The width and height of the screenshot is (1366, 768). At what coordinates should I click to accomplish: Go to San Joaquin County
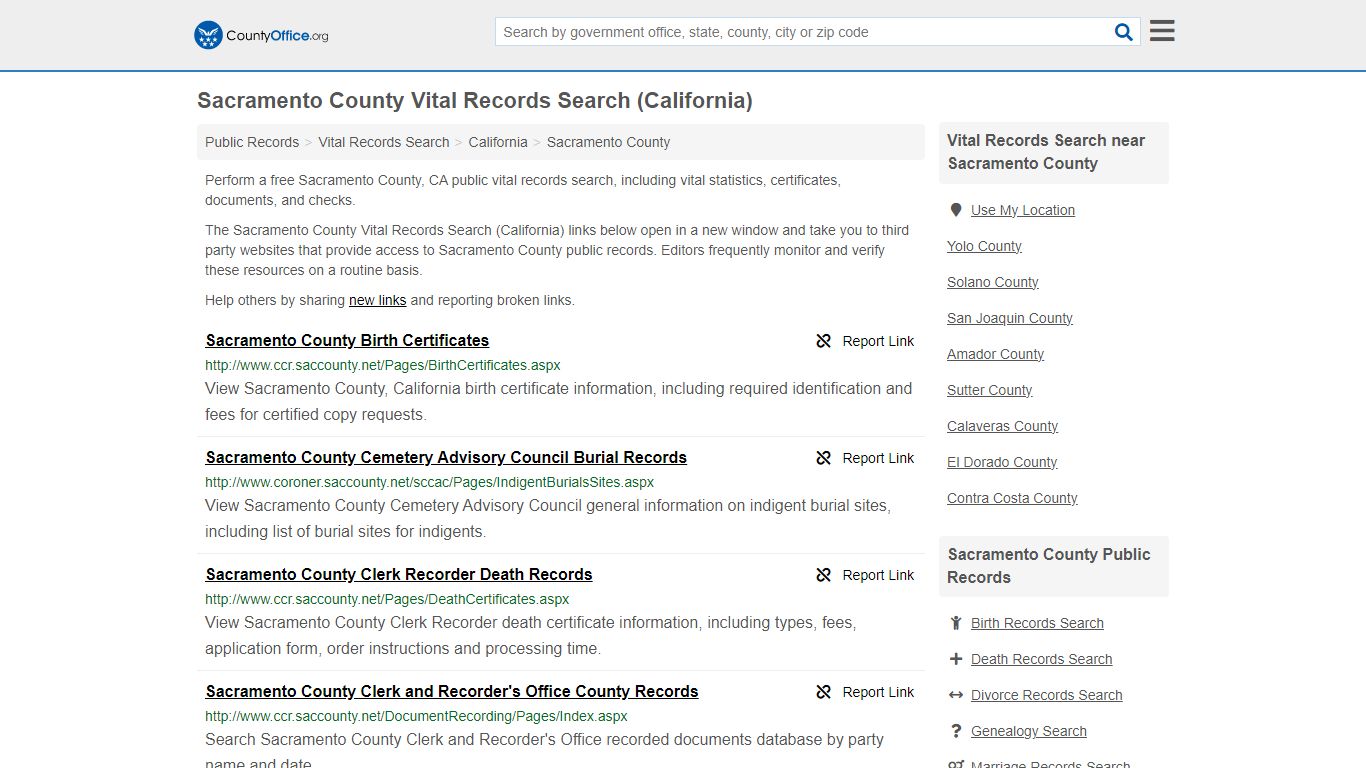1010,318
